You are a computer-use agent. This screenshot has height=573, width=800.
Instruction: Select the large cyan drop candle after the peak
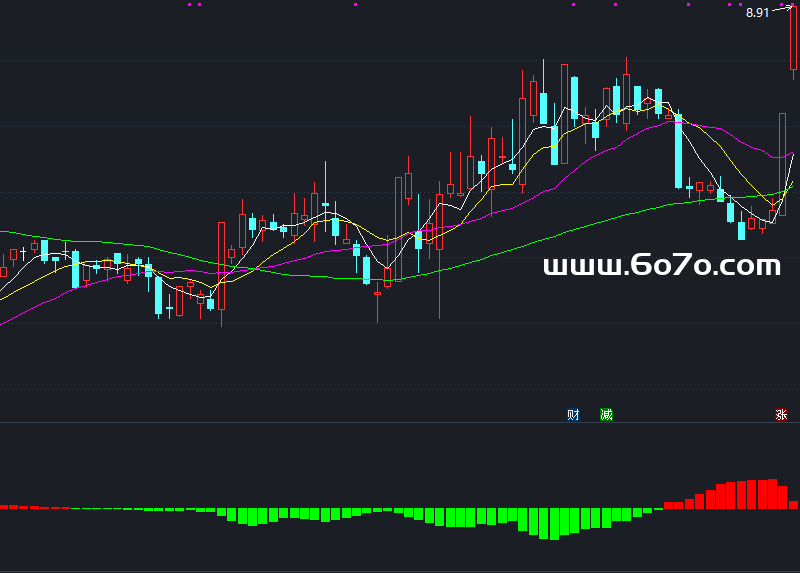[x=678, y=150]
